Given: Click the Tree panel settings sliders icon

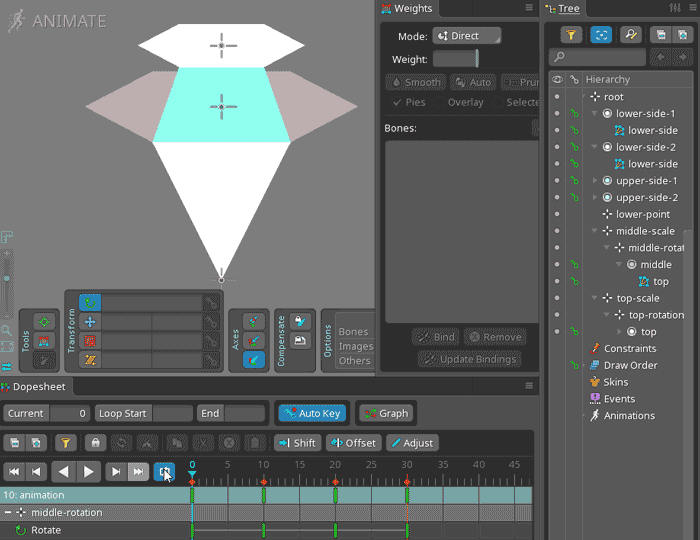Looking at the screenshot, I should [x=674, y=8].
